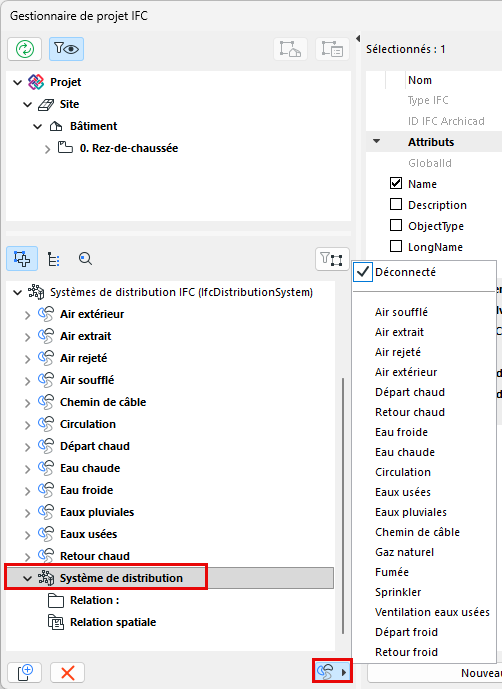The width and height of the screenshot is (502, 689).
Task: Choose Fumée from popup menu
Action: pos(392,572)
